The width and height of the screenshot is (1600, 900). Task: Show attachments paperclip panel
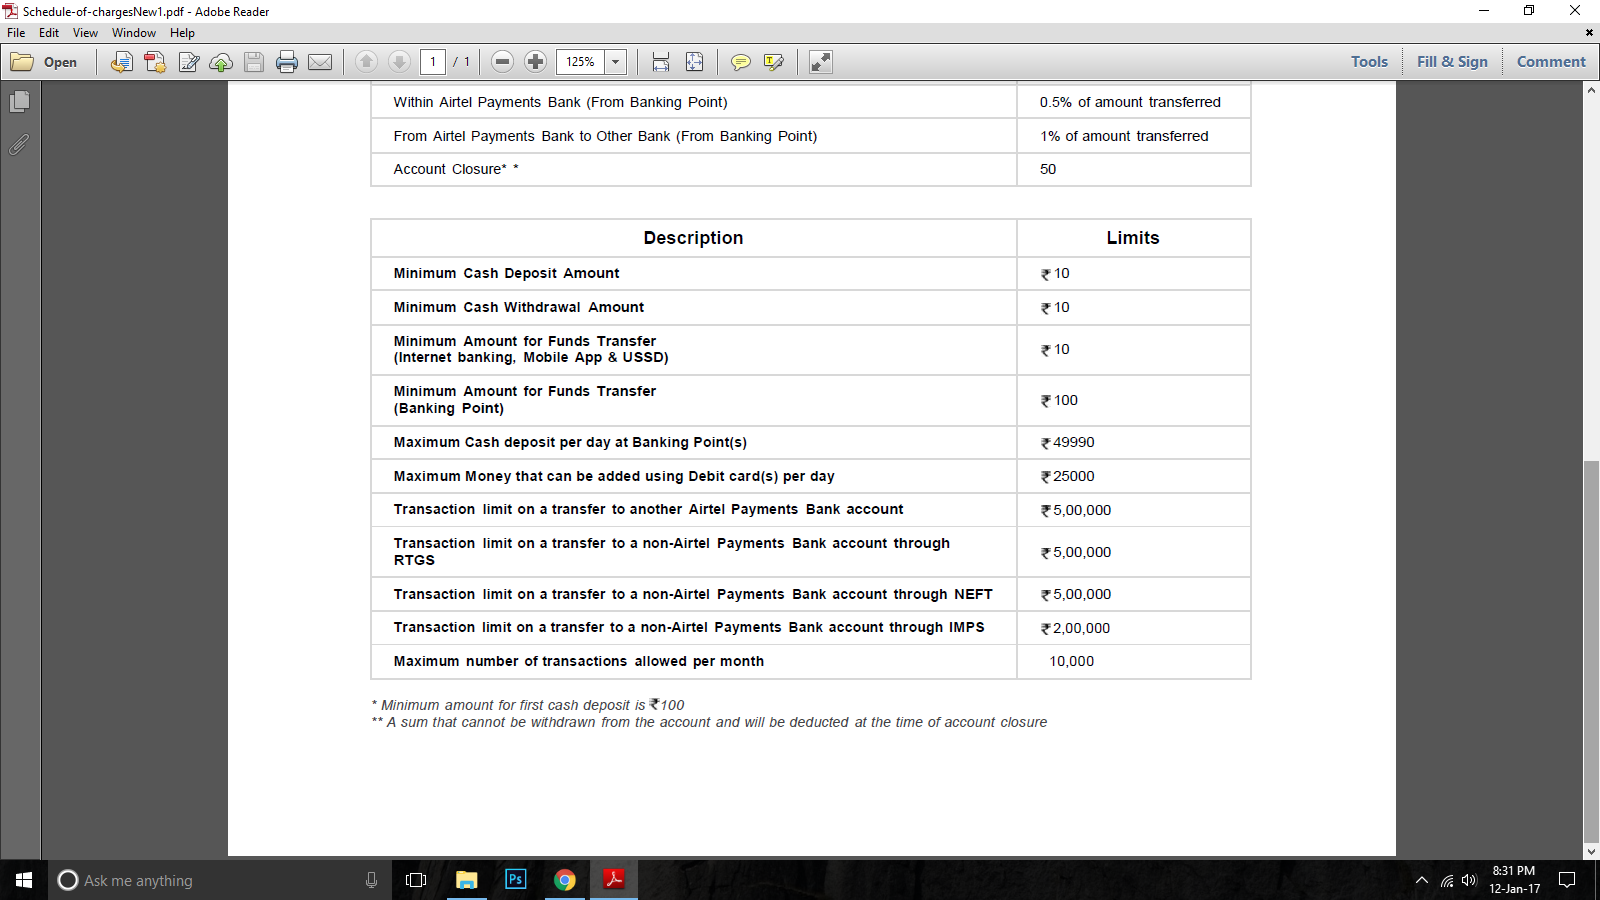pos(19,145)
